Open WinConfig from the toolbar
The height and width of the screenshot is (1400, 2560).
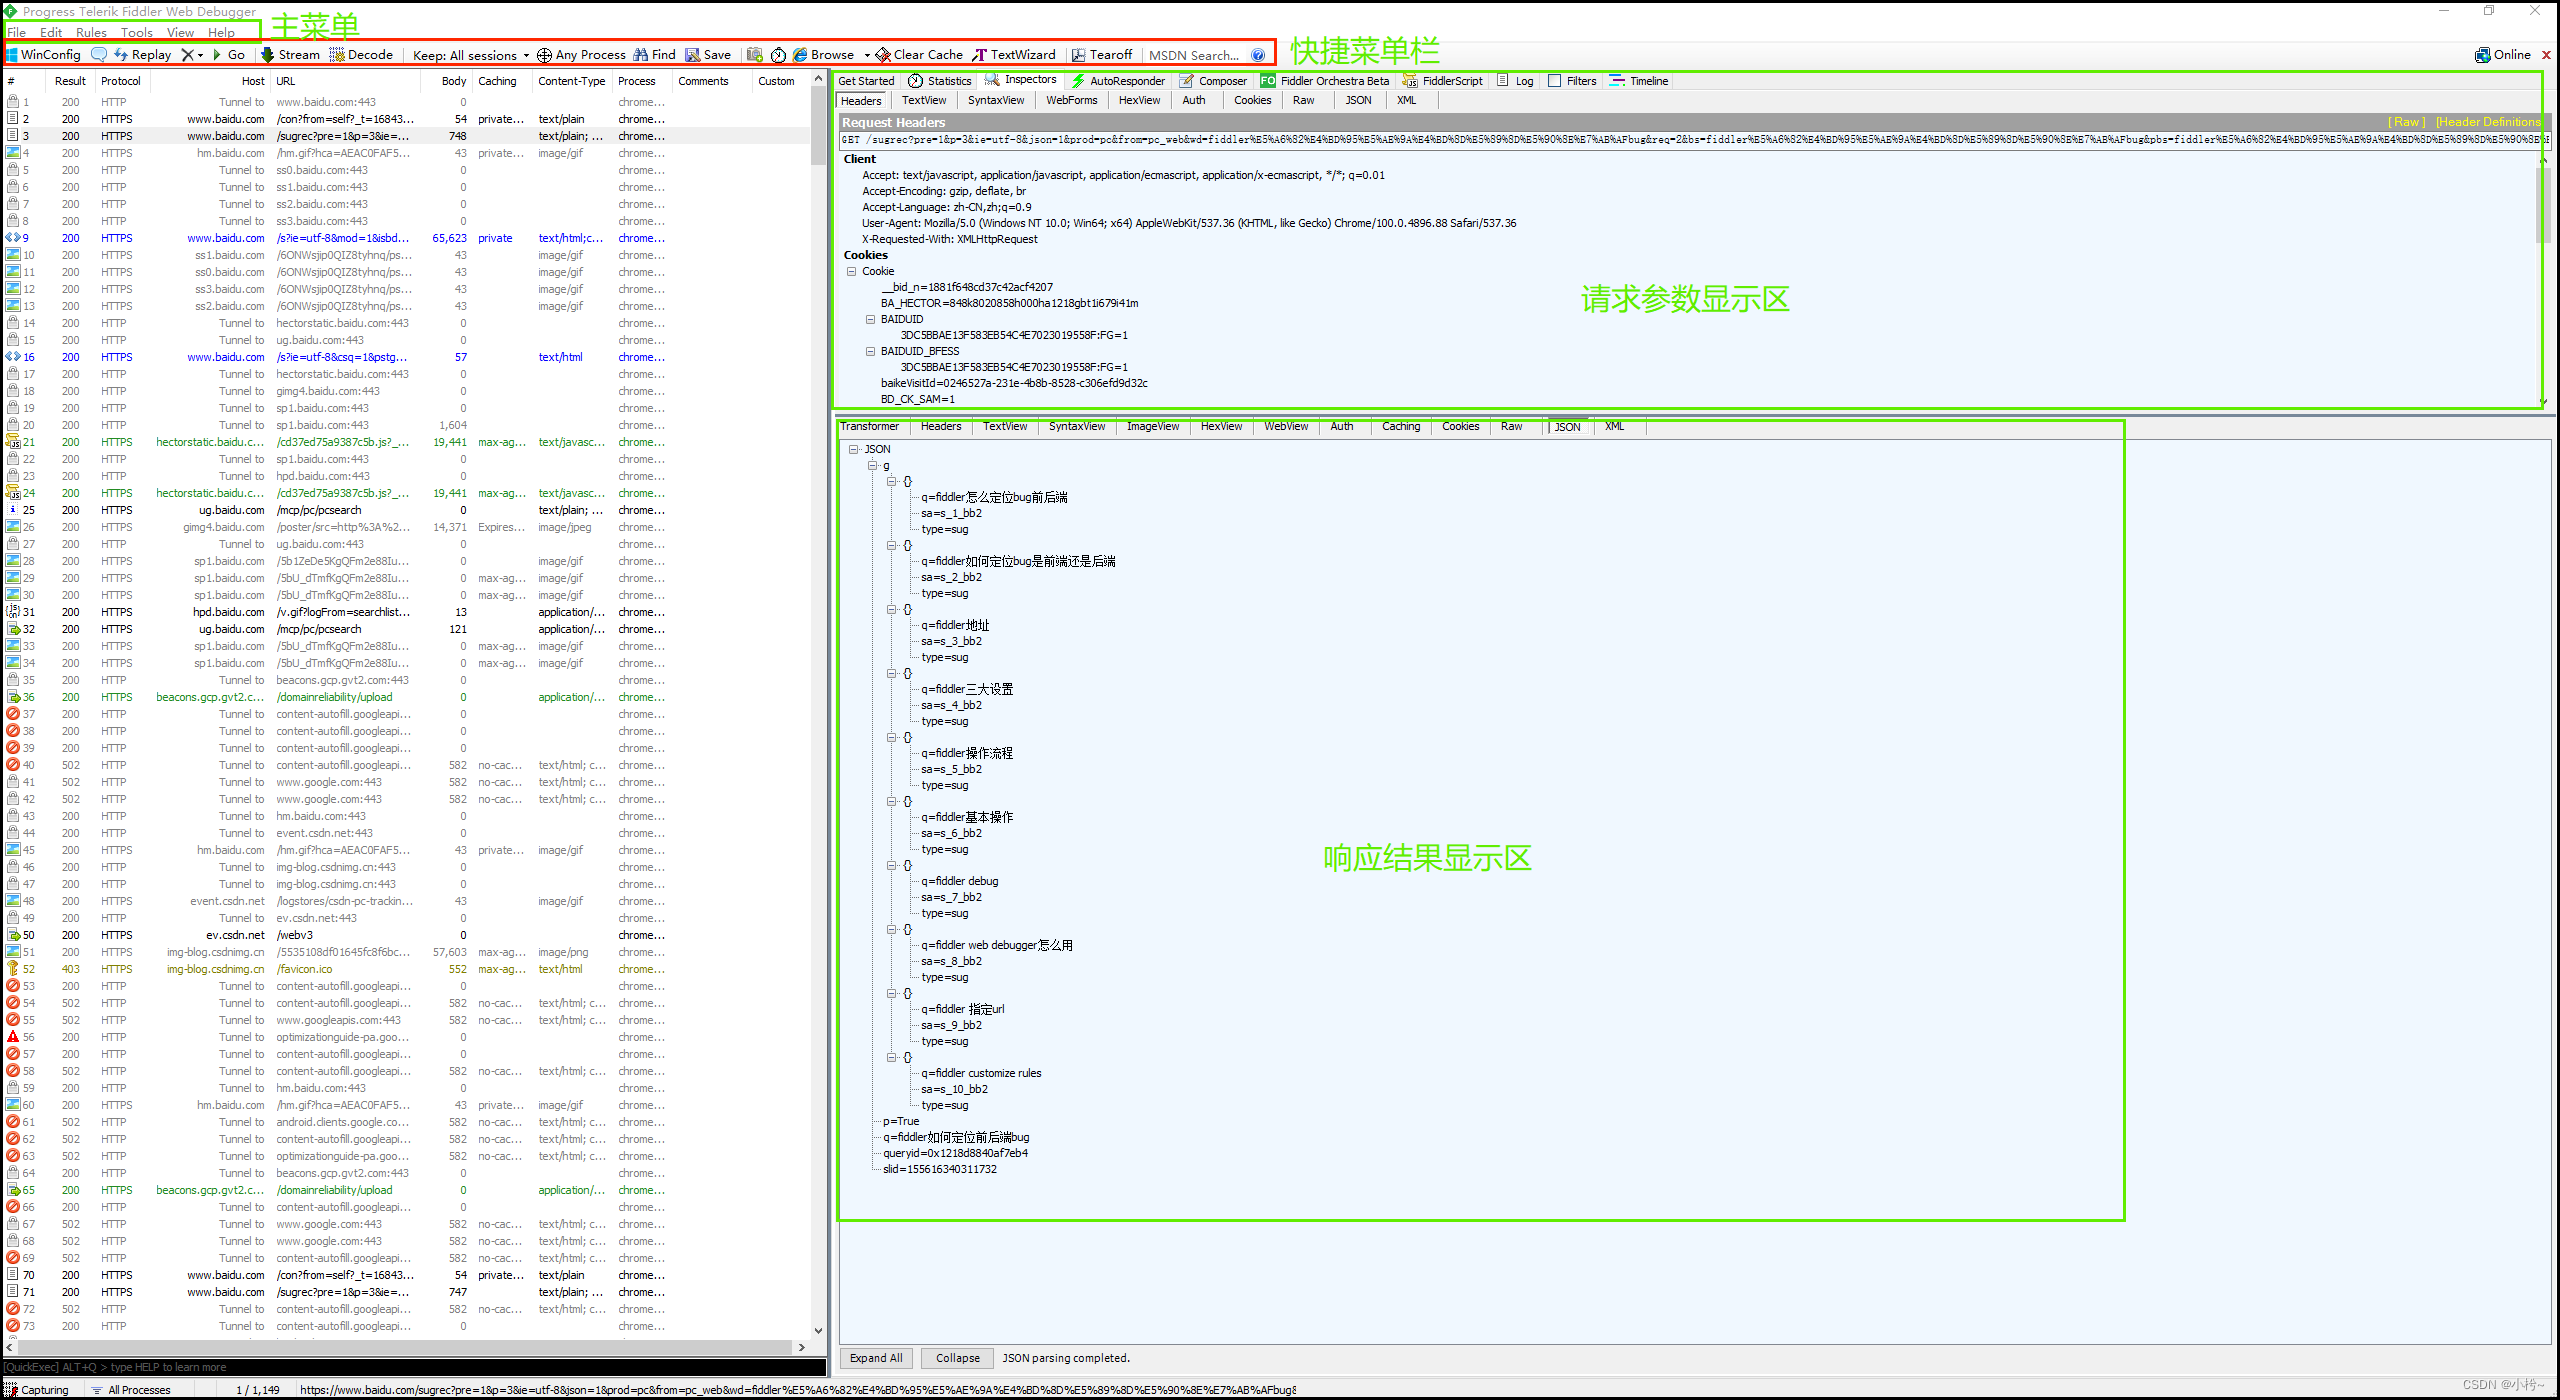(x=43, y=55)
